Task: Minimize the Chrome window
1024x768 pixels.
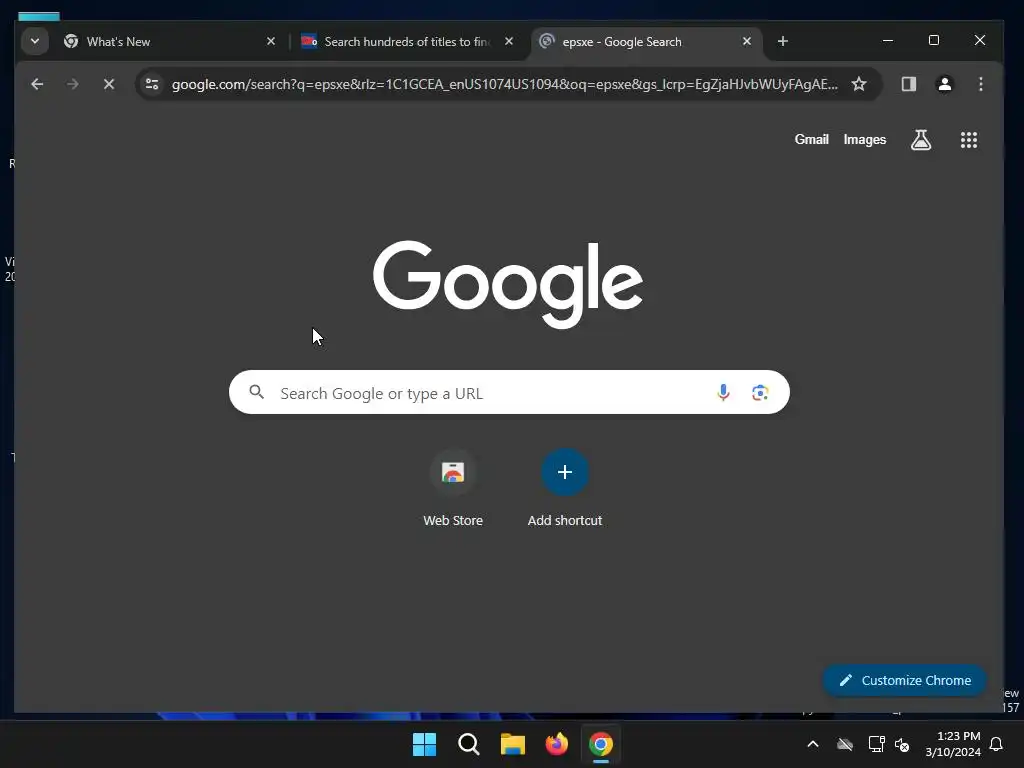Action: click(888, 40)
